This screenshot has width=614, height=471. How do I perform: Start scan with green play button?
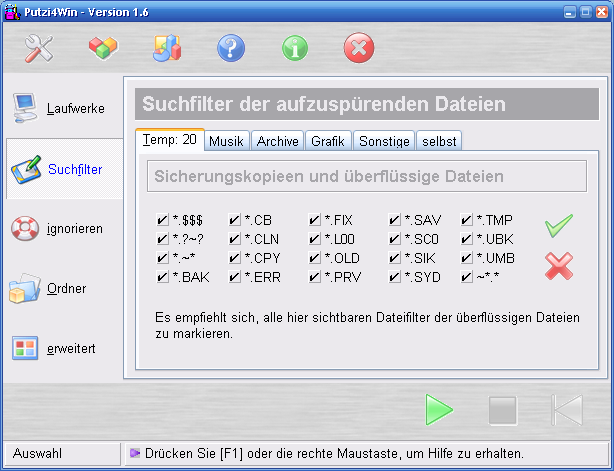[439, 410]
